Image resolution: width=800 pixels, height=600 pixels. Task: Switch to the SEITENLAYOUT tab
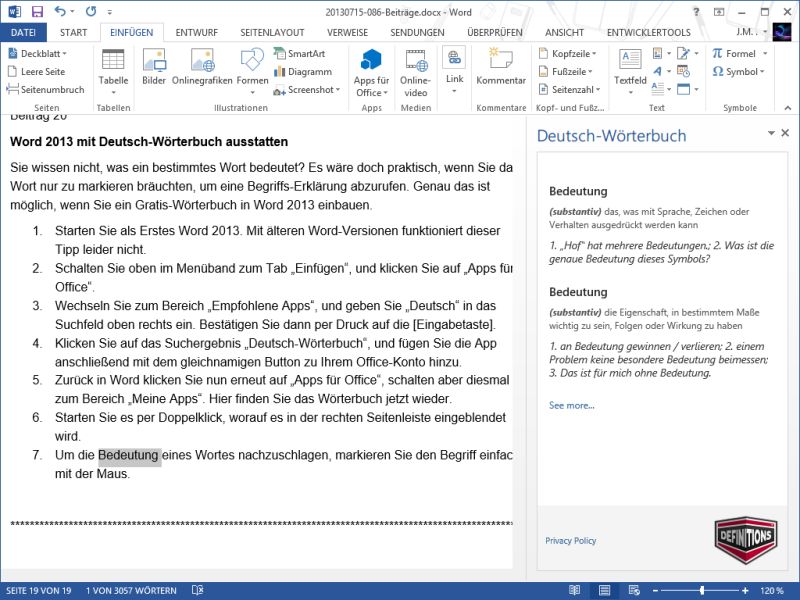pos(272,32)
